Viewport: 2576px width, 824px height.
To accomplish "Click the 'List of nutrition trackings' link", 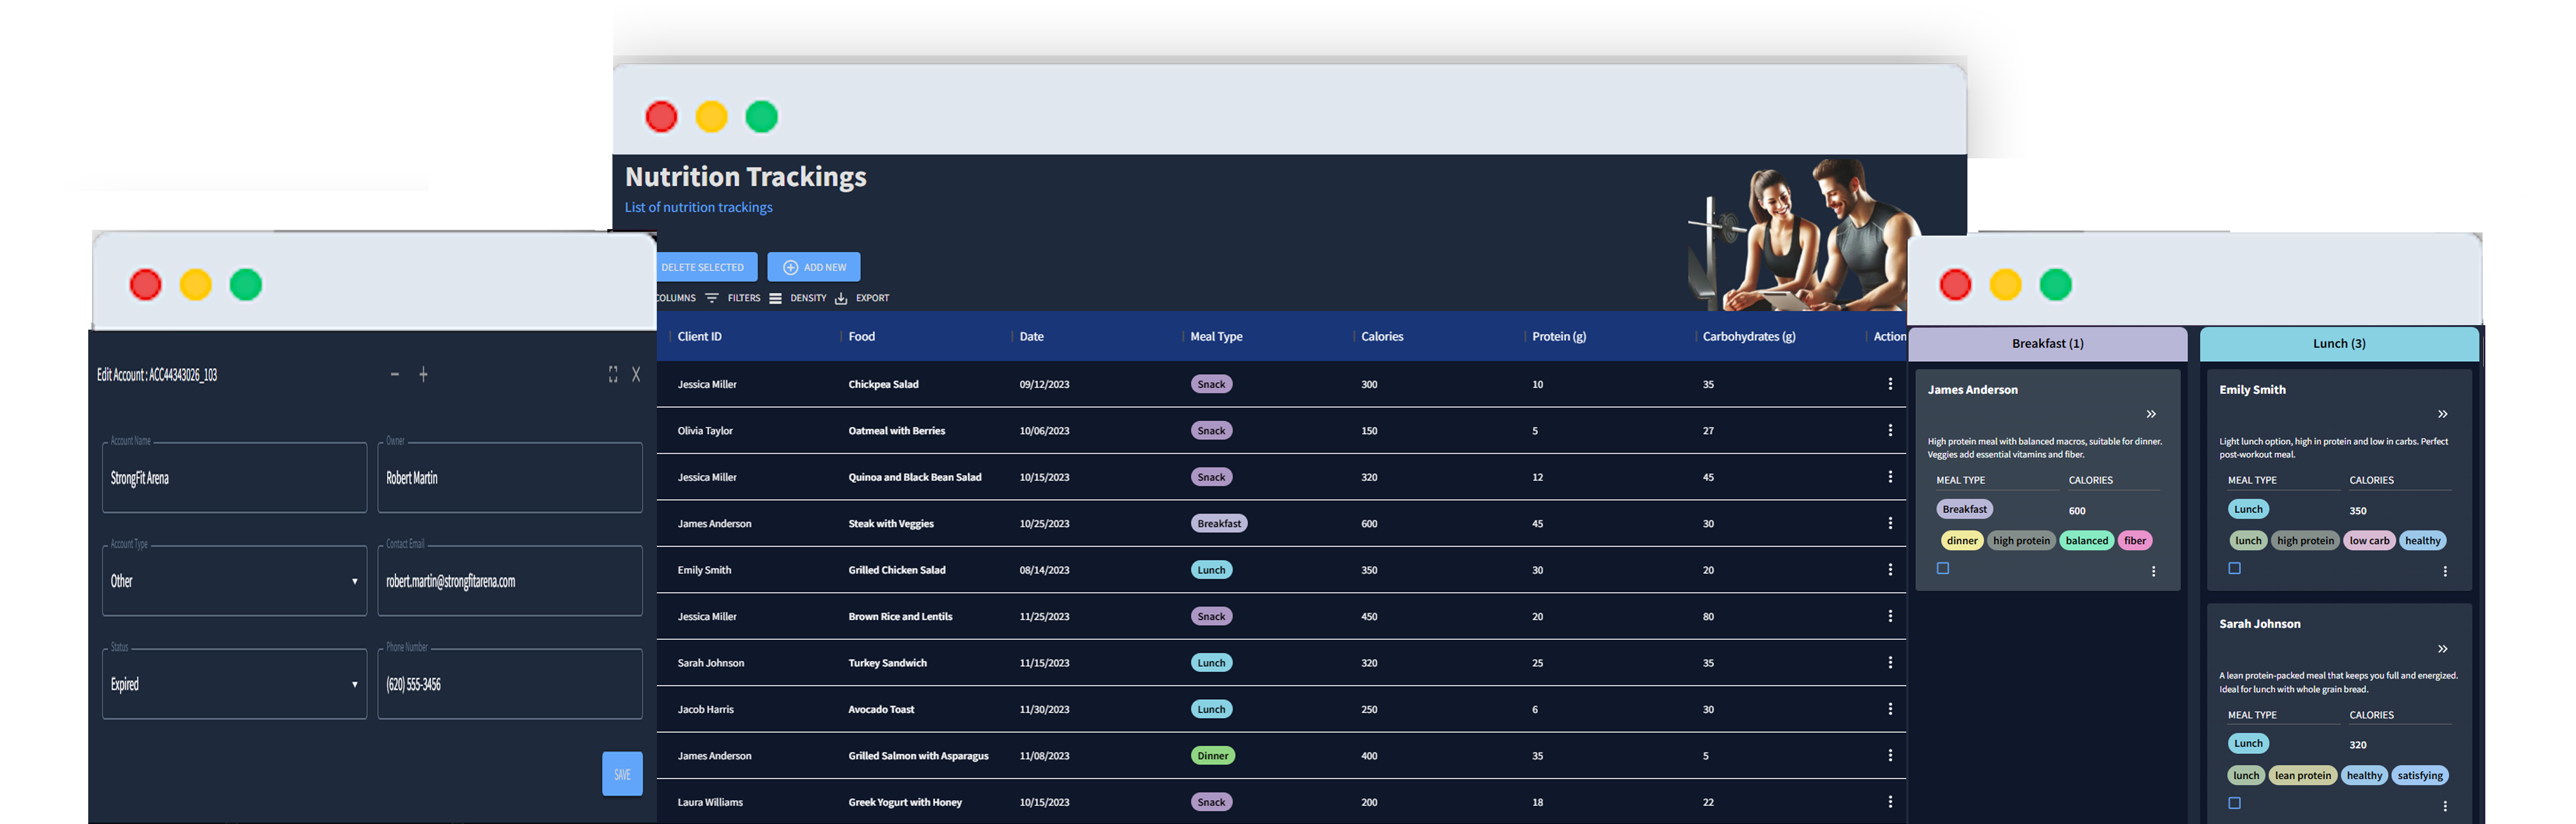I will click(x=698, y=207).
